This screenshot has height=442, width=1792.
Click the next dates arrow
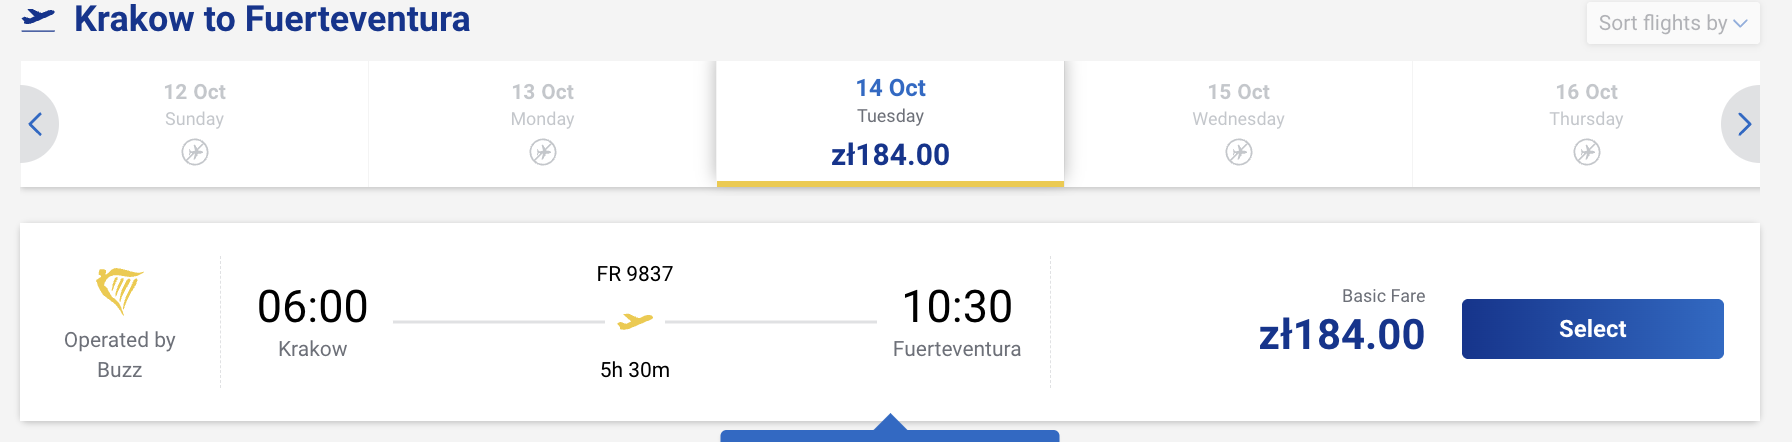pyautogui.click(x=1743, y=124)
